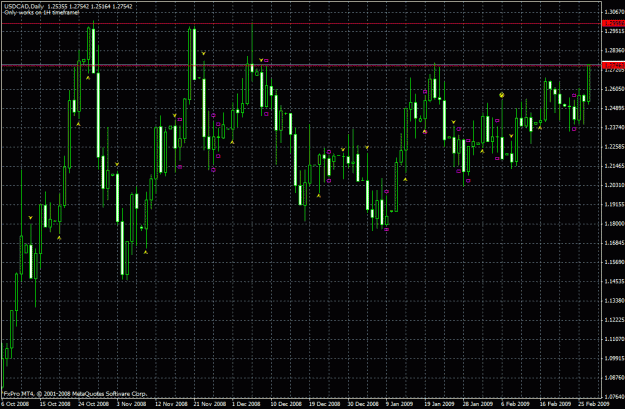Click the 16 Feb 2009 date label

tap(555, 404)
